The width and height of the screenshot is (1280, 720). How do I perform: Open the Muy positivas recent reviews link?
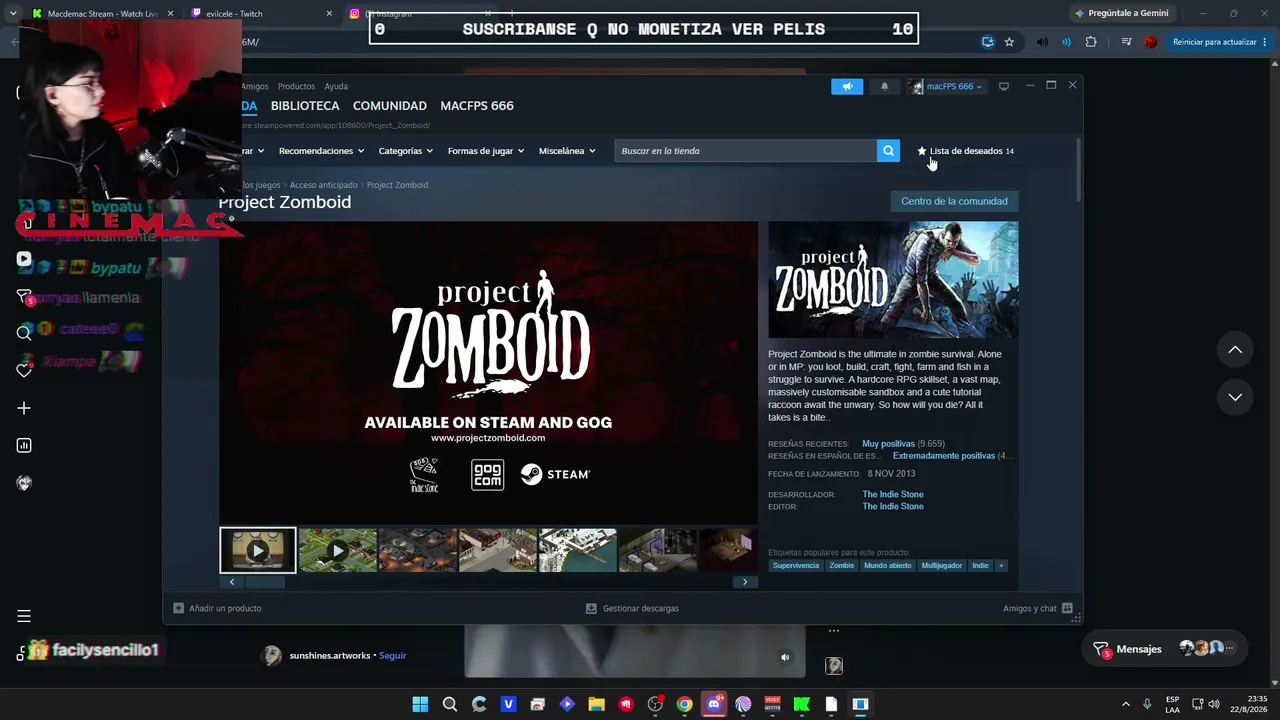pyautogui.click(x=889, y=444)
